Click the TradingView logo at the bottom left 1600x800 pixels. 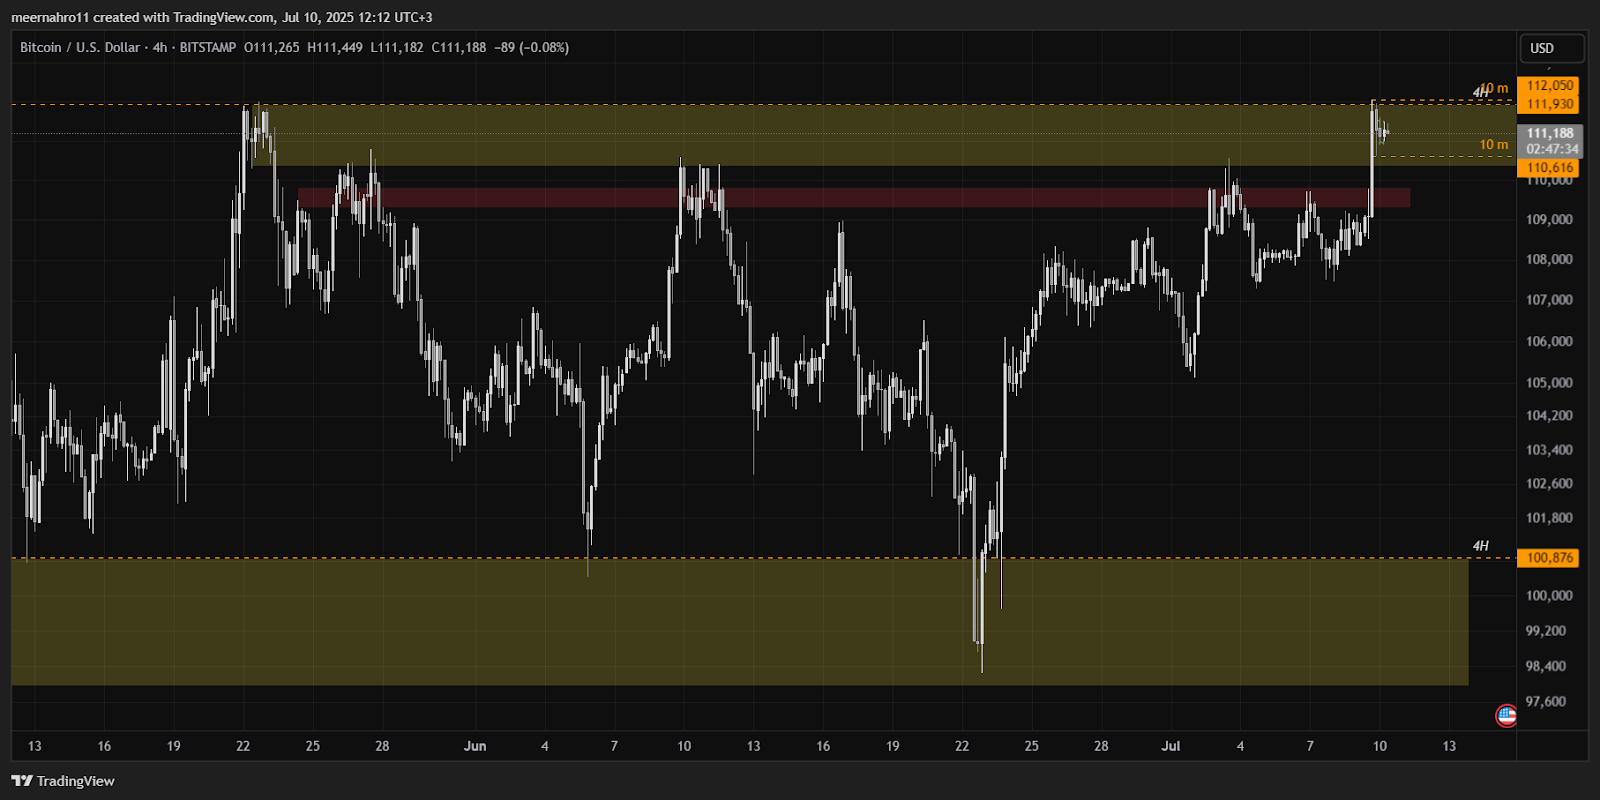tap(63, 781)
